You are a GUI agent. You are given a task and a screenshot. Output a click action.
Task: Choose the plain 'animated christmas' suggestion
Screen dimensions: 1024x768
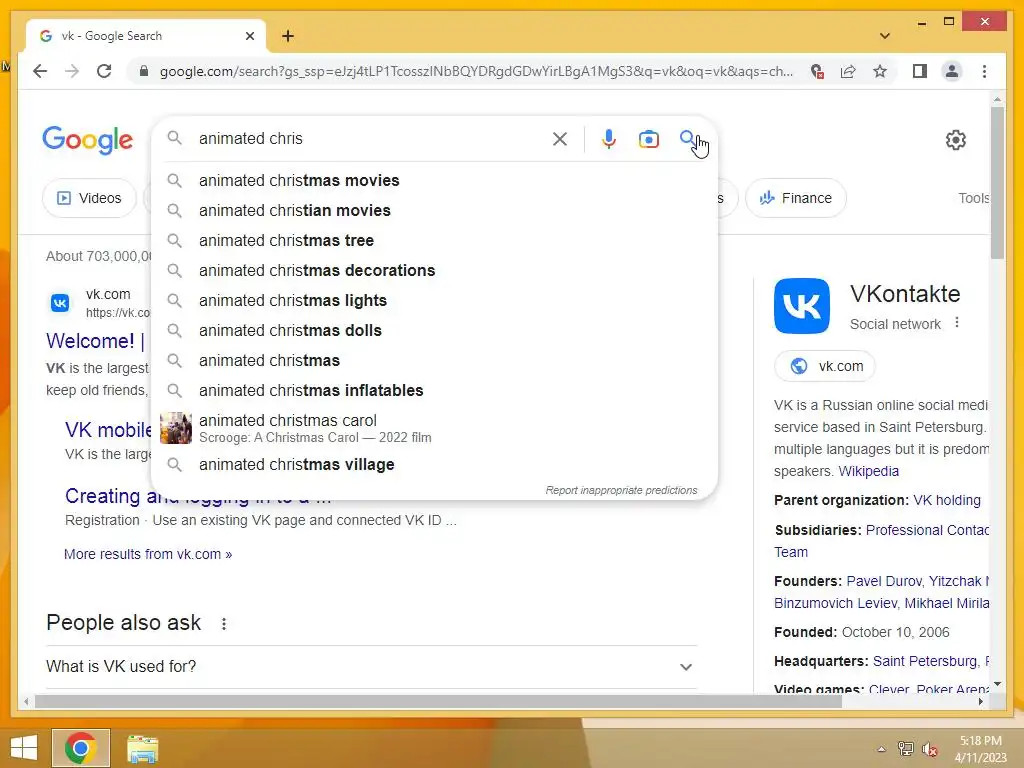[434, 360]
